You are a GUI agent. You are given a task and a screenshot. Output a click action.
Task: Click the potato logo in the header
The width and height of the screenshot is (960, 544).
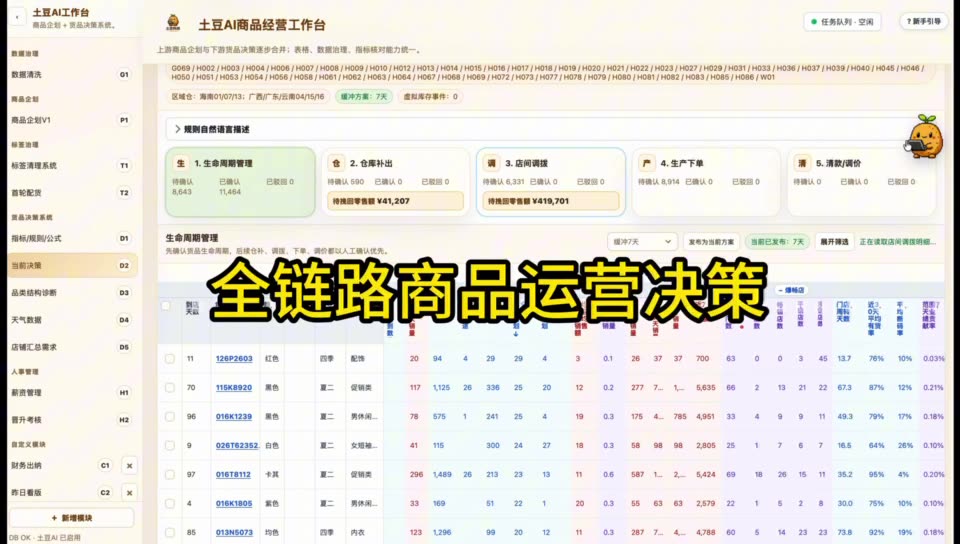coord(173,23)
